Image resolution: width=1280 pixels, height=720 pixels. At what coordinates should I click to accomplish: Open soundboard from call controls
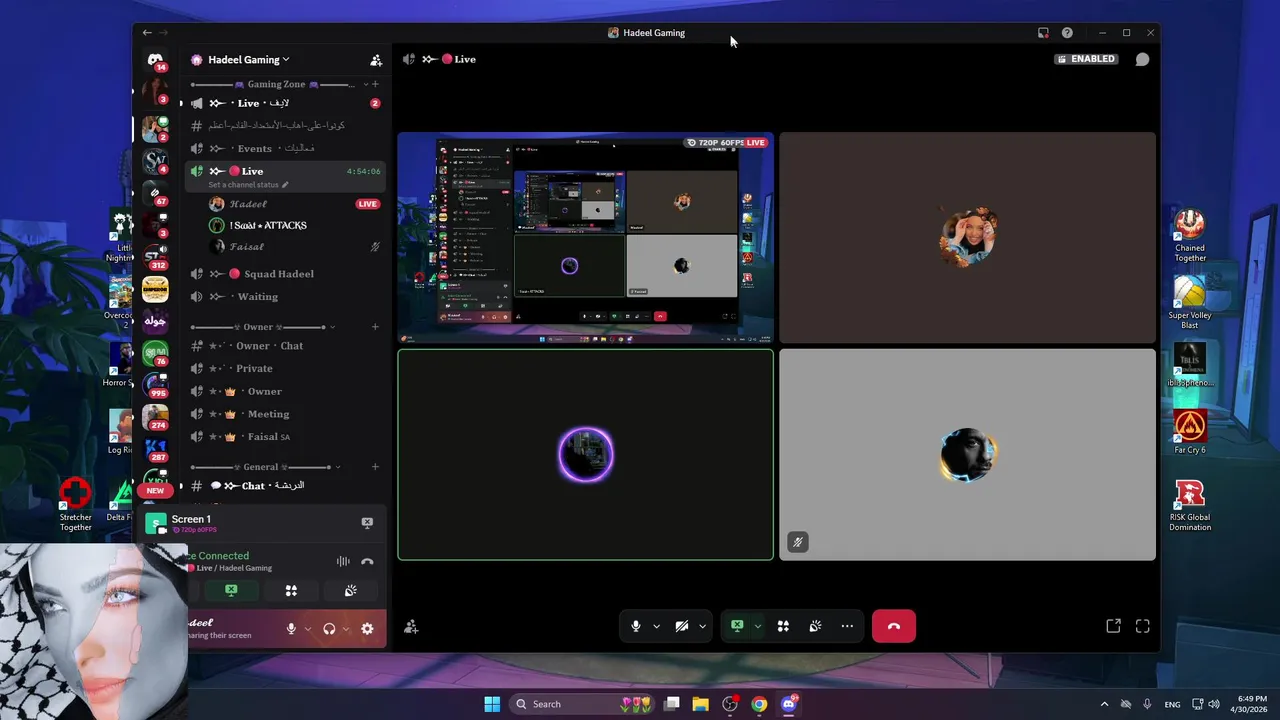tap(815, 626)
